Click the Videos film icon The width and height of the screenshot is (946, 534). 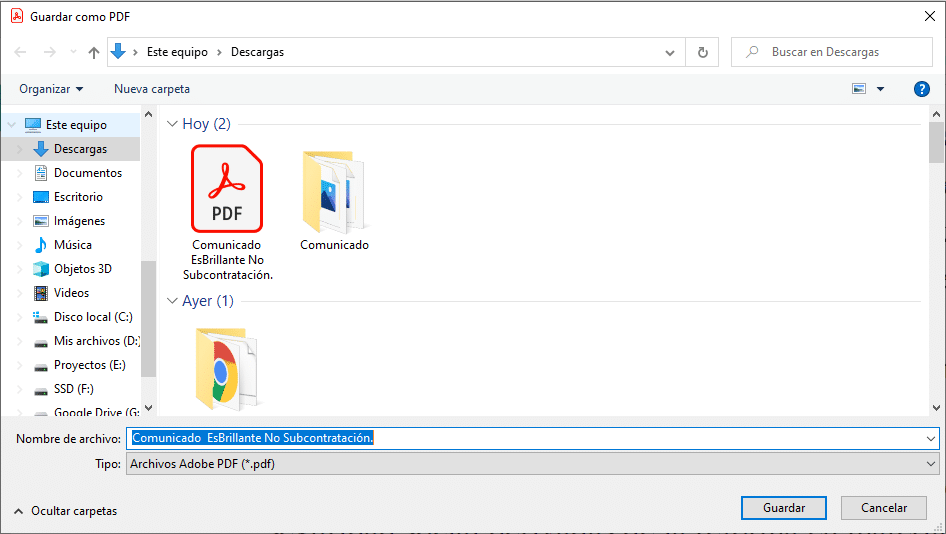point(40,293)
